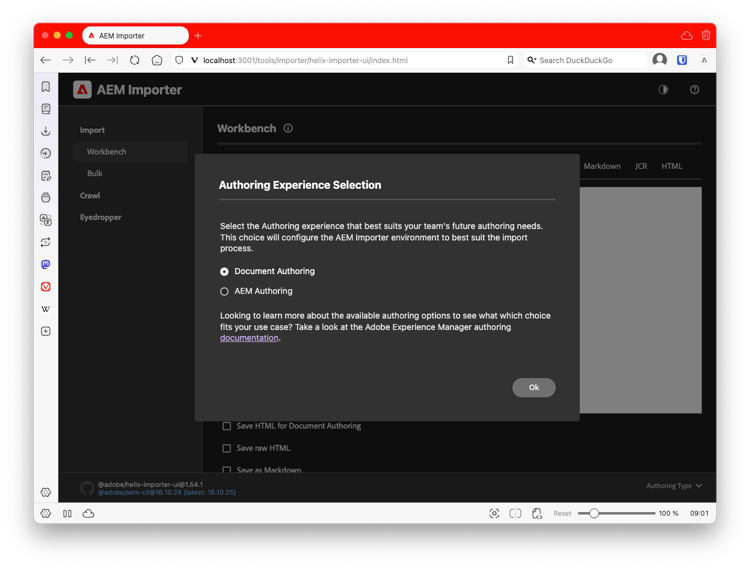Screen dimensions: 750x568
Task: Reset page zoom level
Action: point(562,513)
